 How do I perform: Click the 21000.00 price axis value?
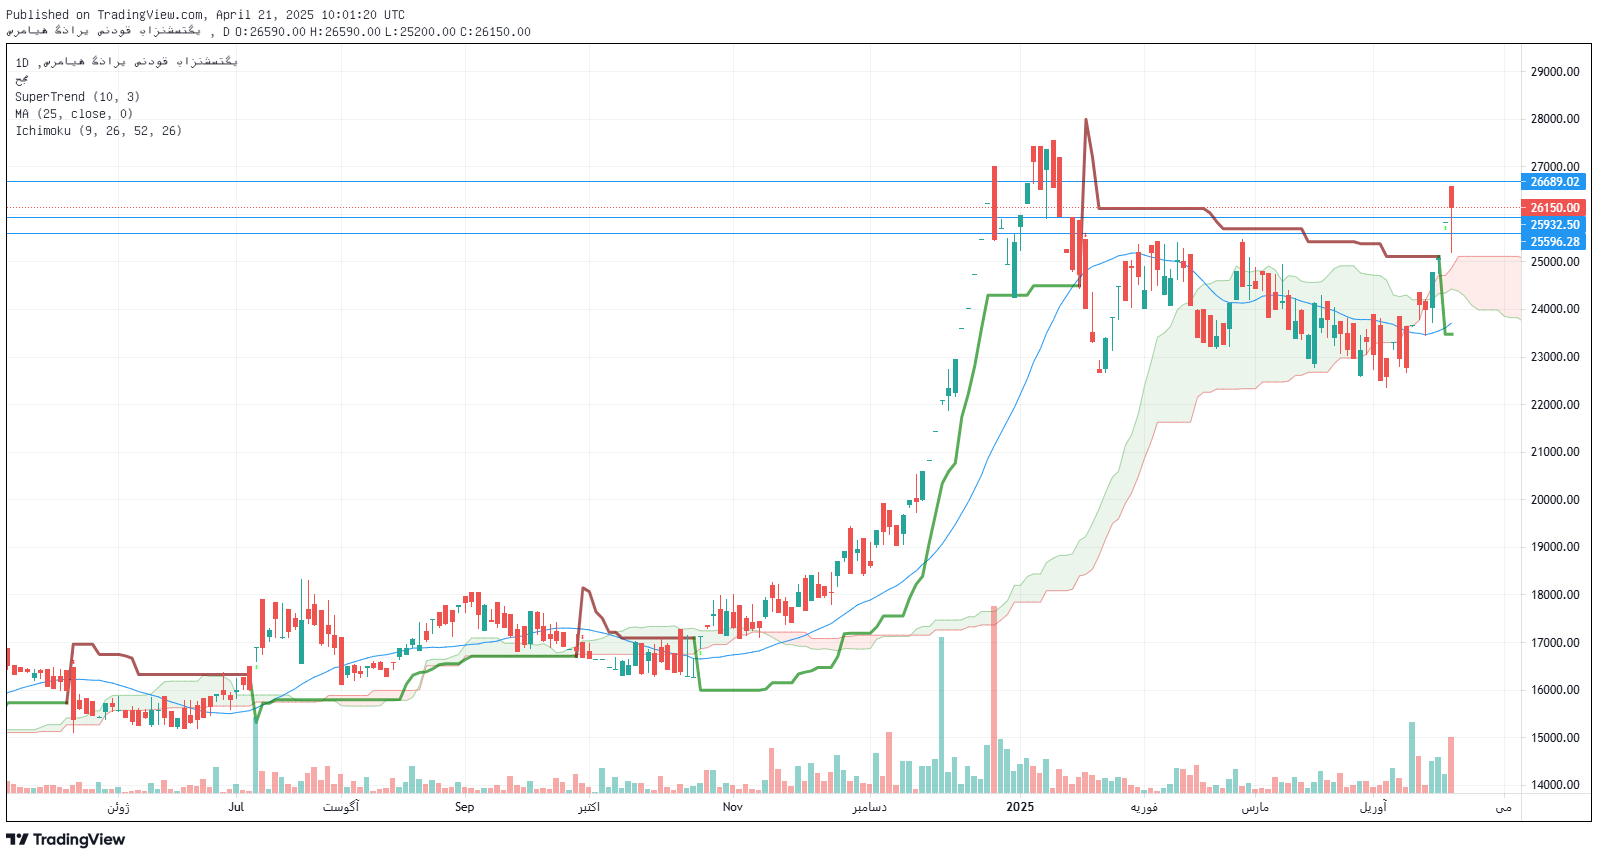(x=1555, y=452)
